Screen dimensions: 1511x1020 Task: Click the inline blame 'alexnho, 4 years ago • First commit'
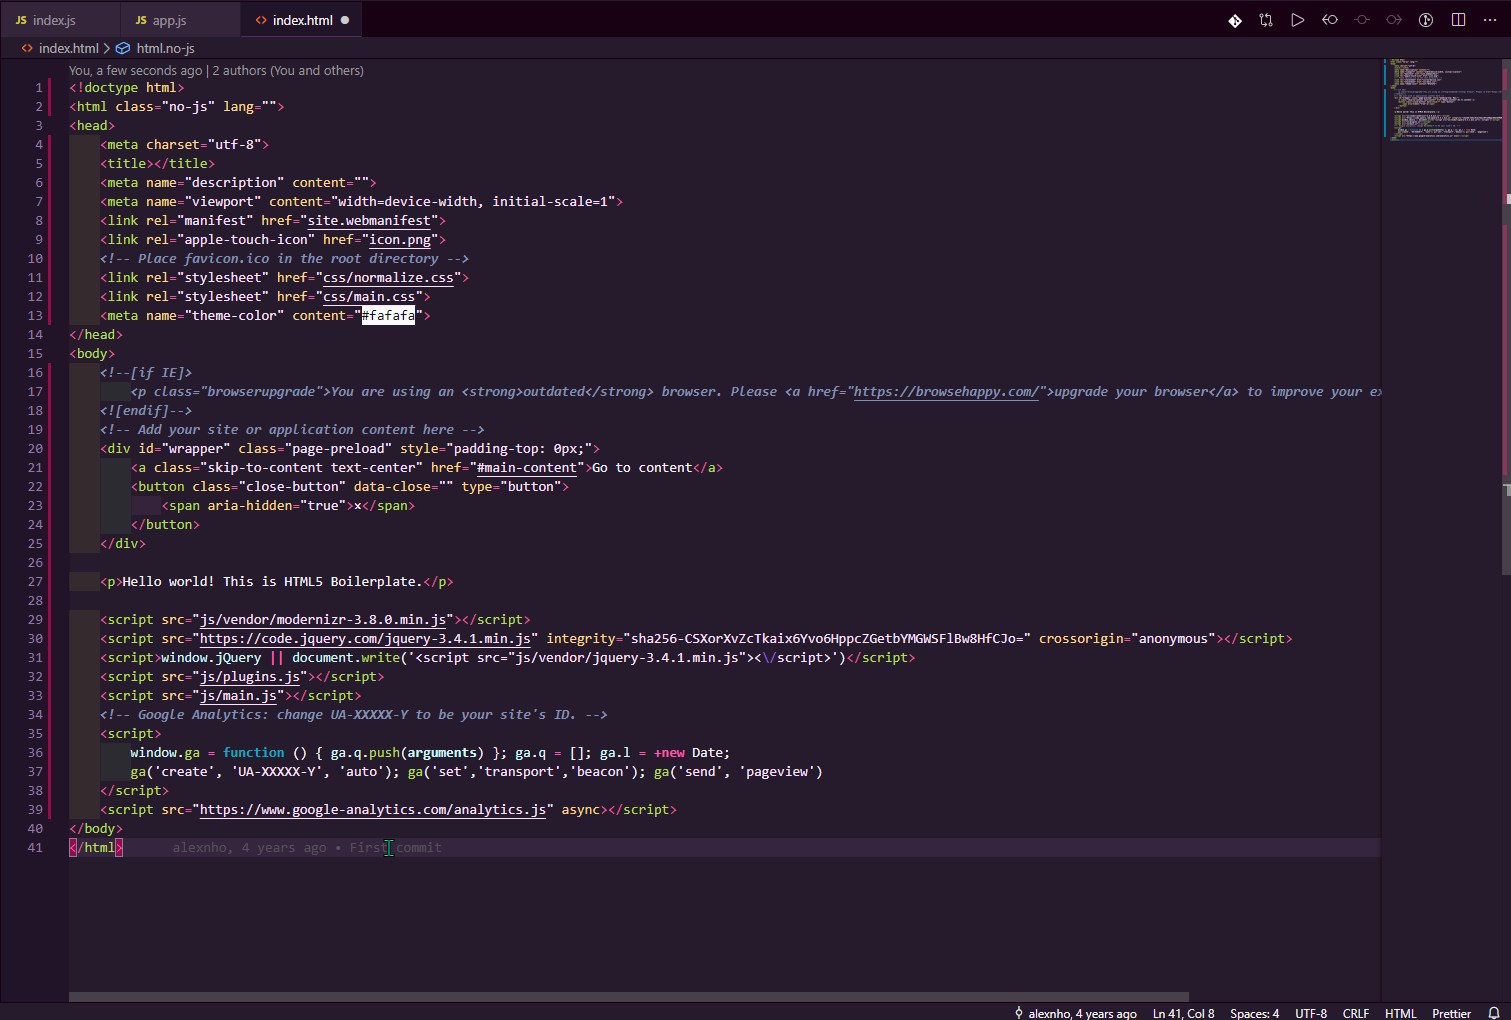click(x=306, y=847)
